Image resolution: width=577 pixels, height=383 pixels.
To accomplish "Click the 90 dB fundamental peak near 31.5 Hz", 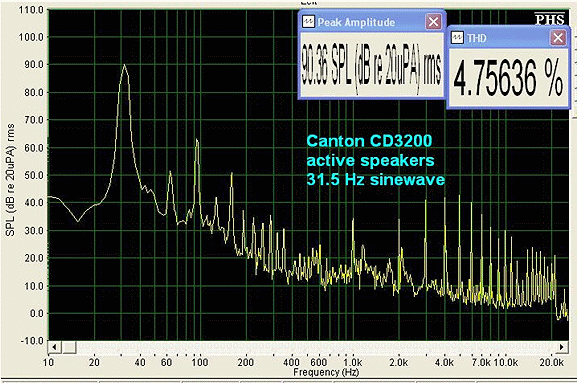I will (124, 65).
